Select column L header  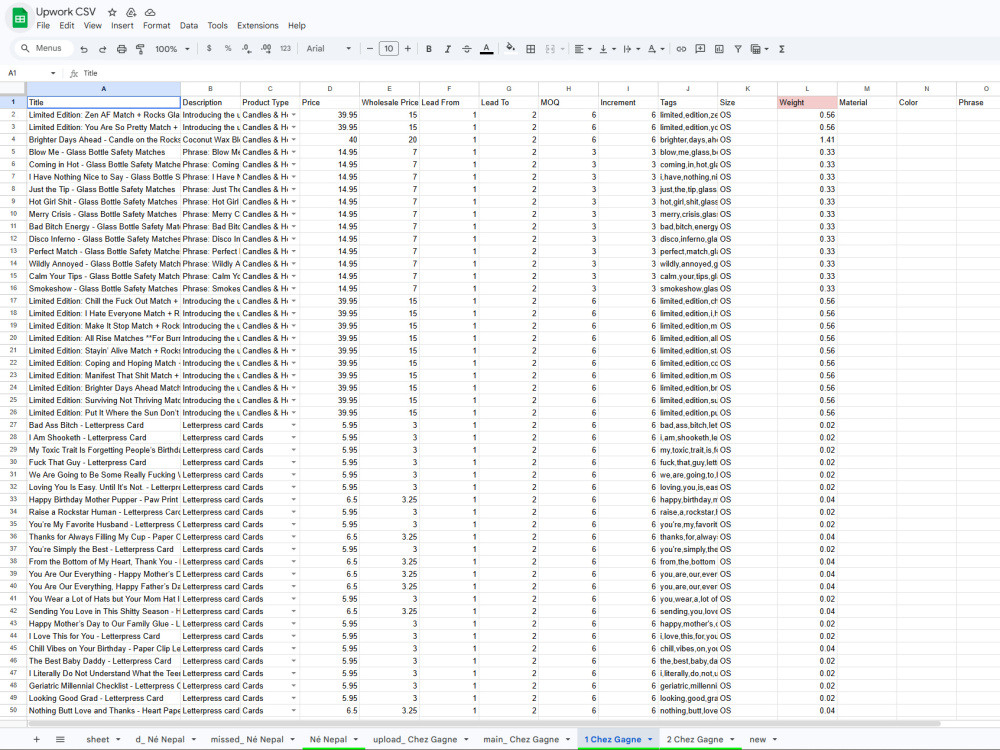click(807, 89)
